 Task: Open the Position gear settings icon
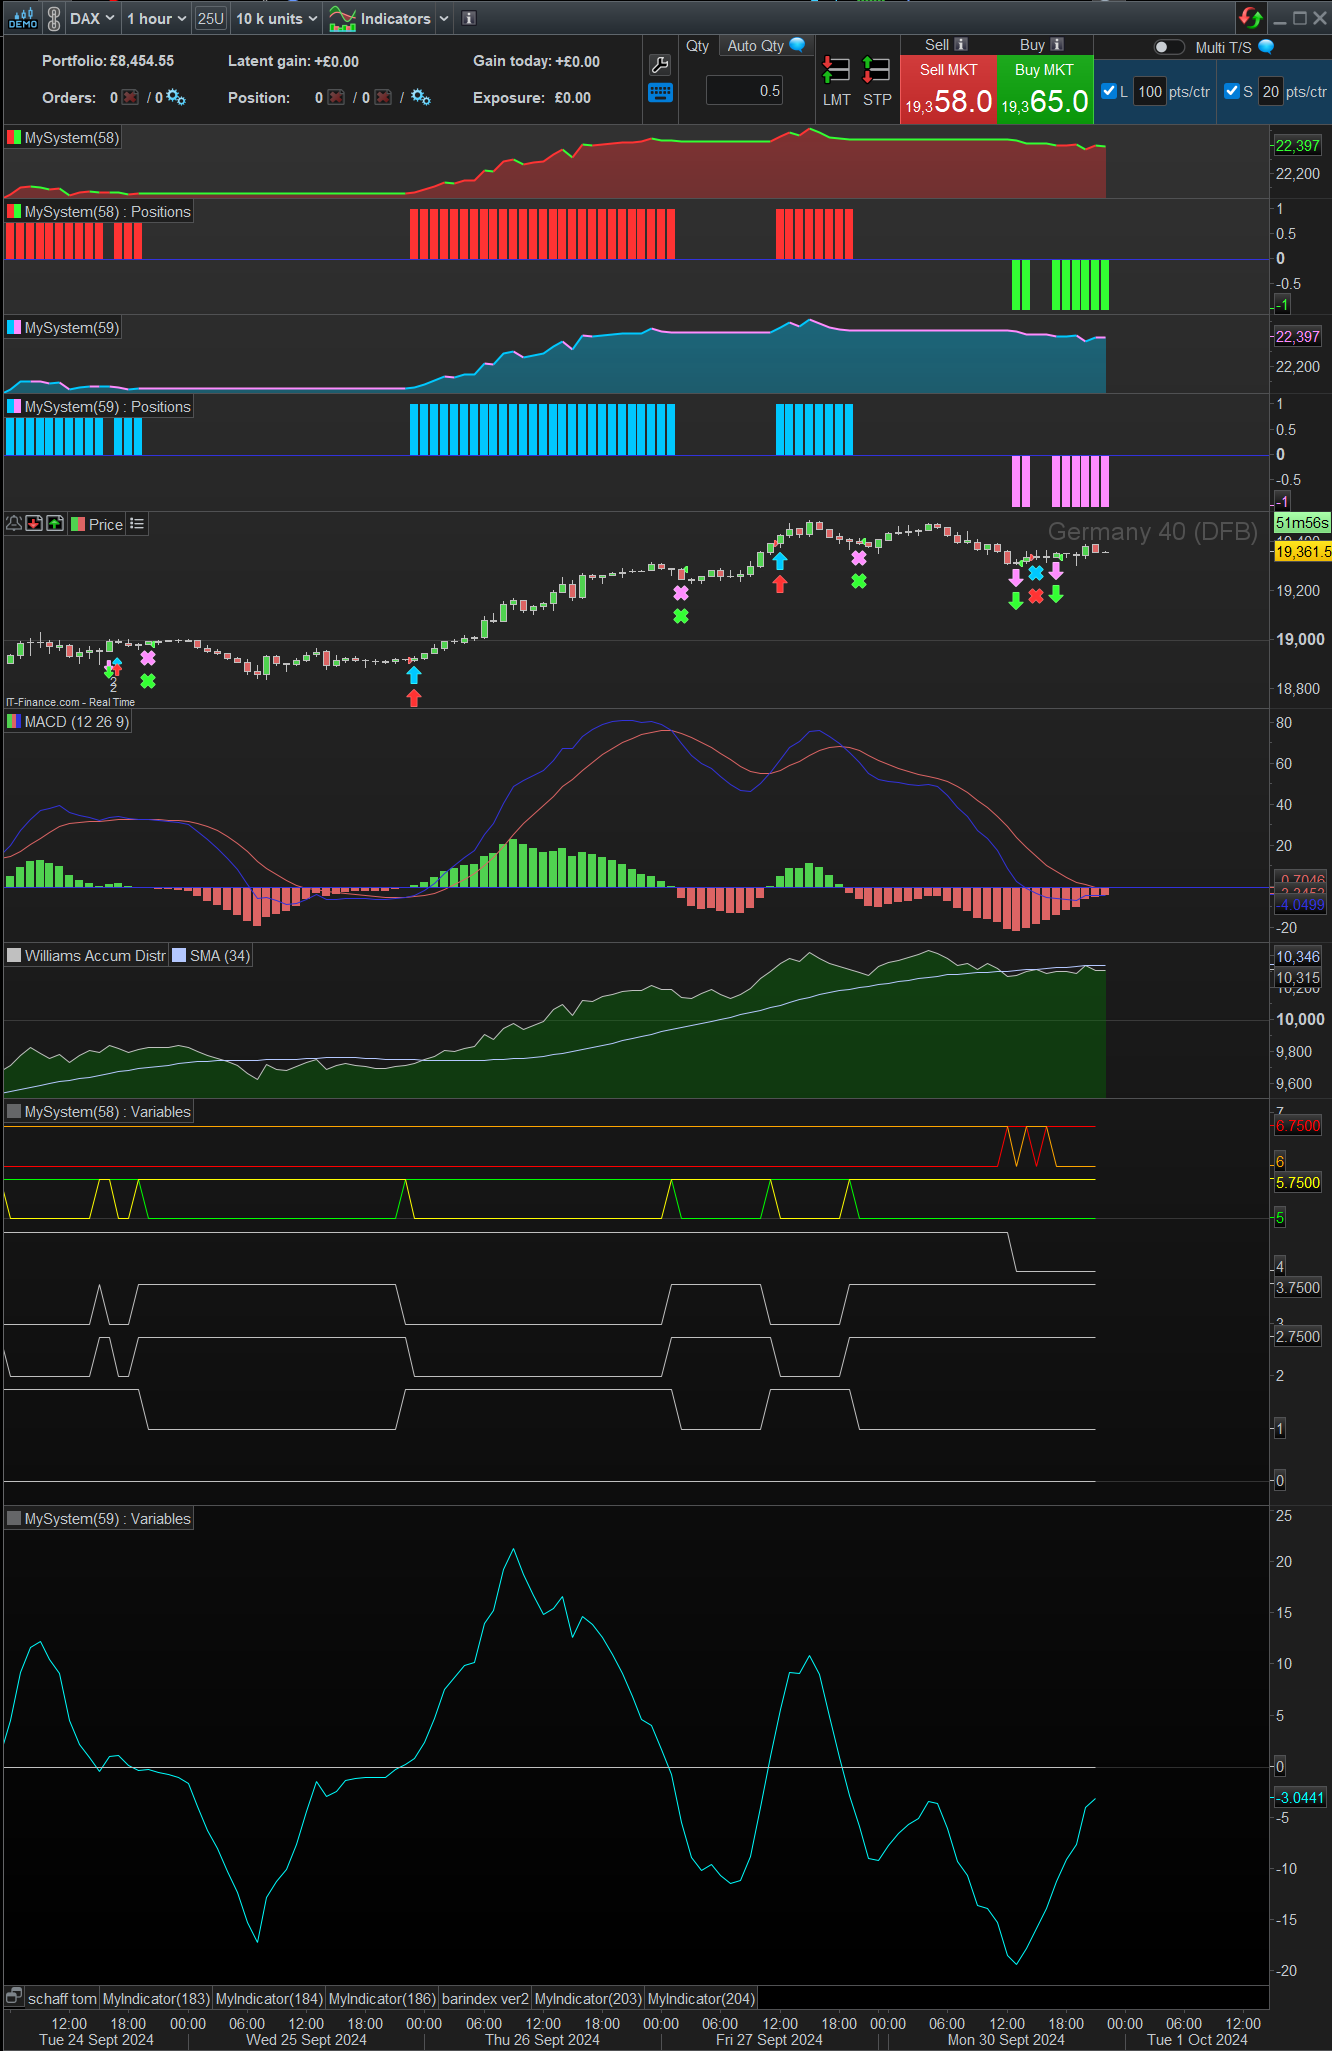point(421,97)
